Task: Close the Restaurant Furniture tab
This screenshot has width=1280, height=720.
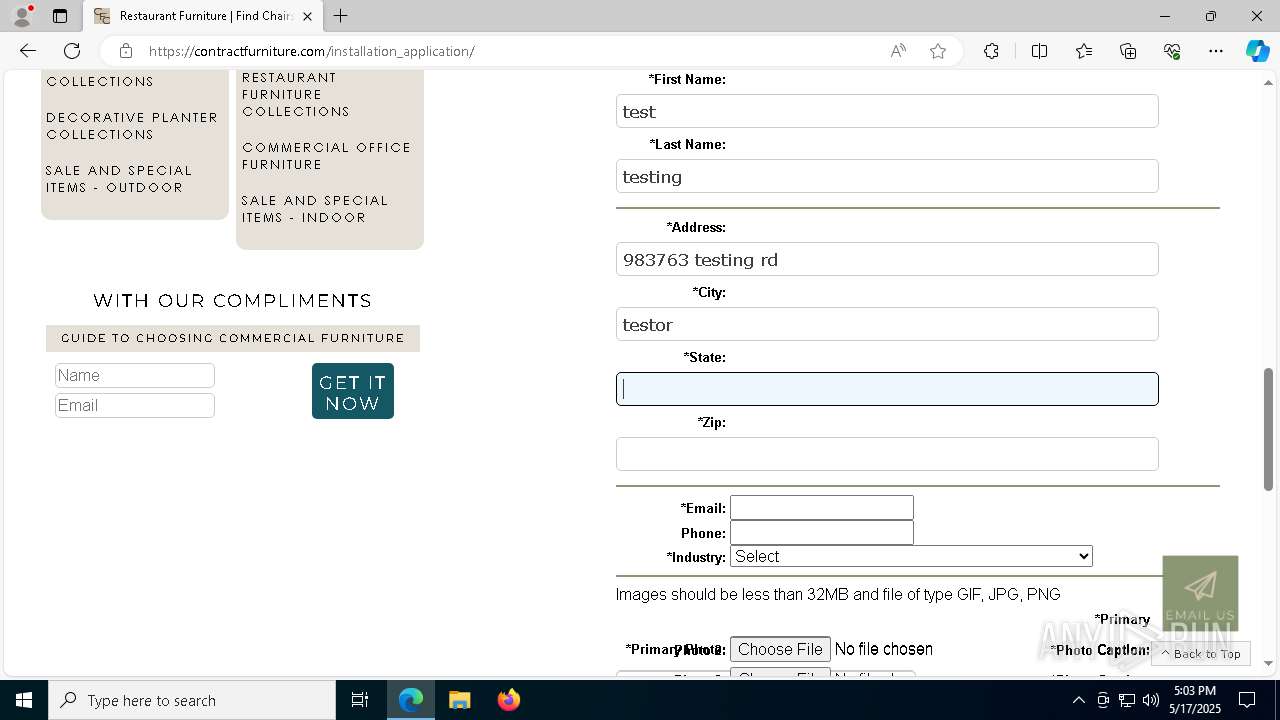Action: click(307, 16)
